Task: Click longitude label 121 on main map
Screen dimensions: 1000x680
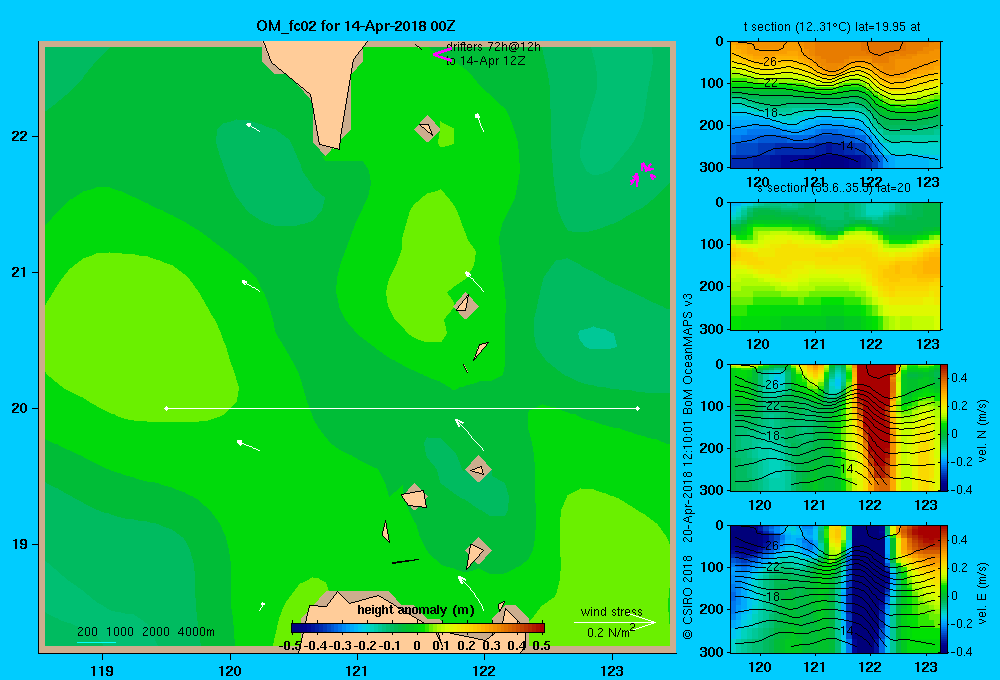Action: [357, 670]
